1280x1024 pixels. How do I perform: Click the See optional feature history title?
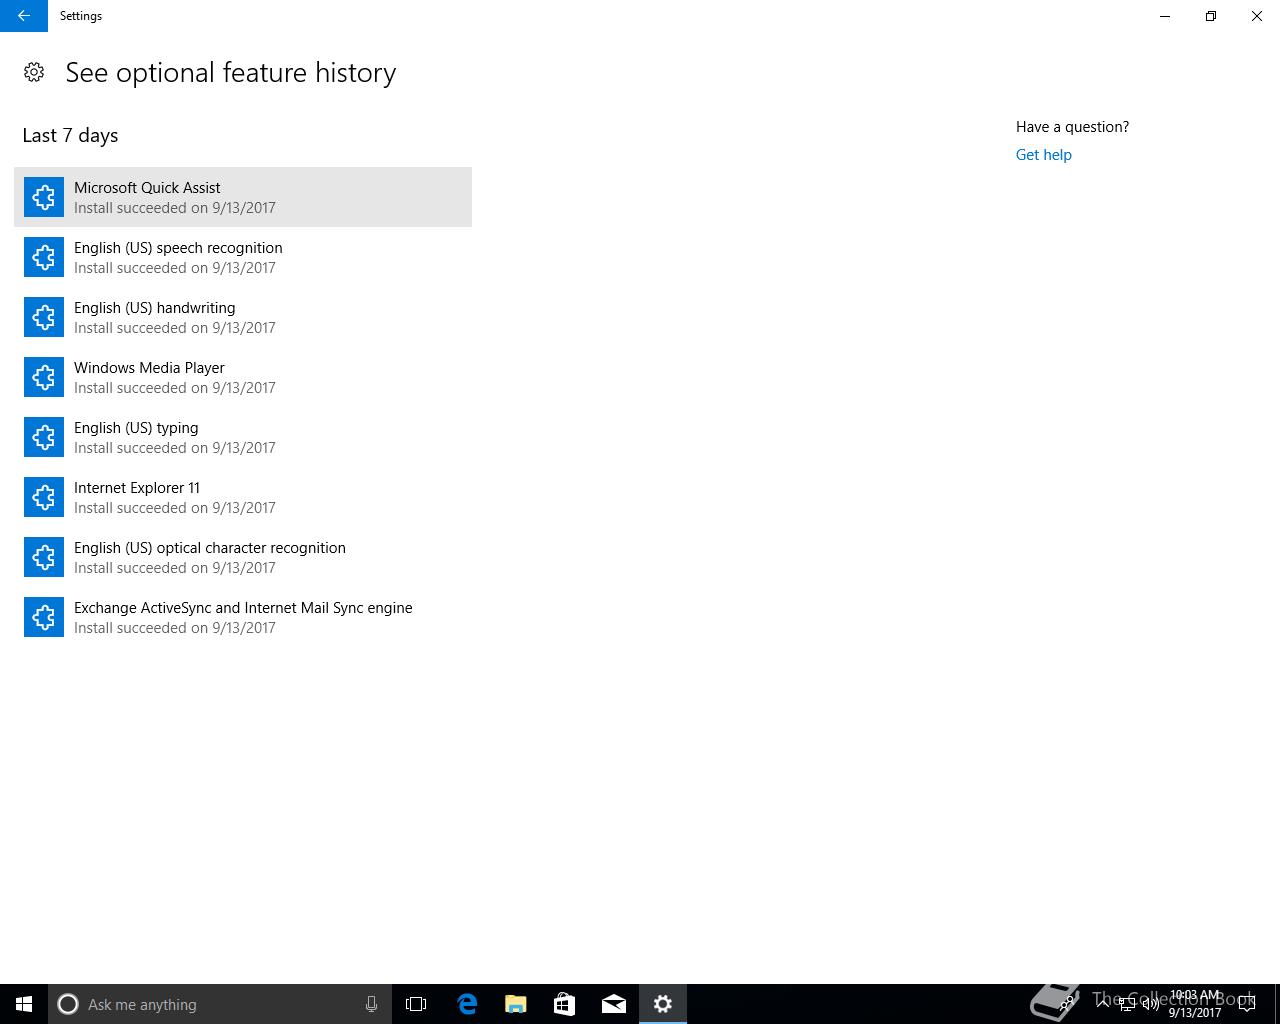click(x=231, y=72)
